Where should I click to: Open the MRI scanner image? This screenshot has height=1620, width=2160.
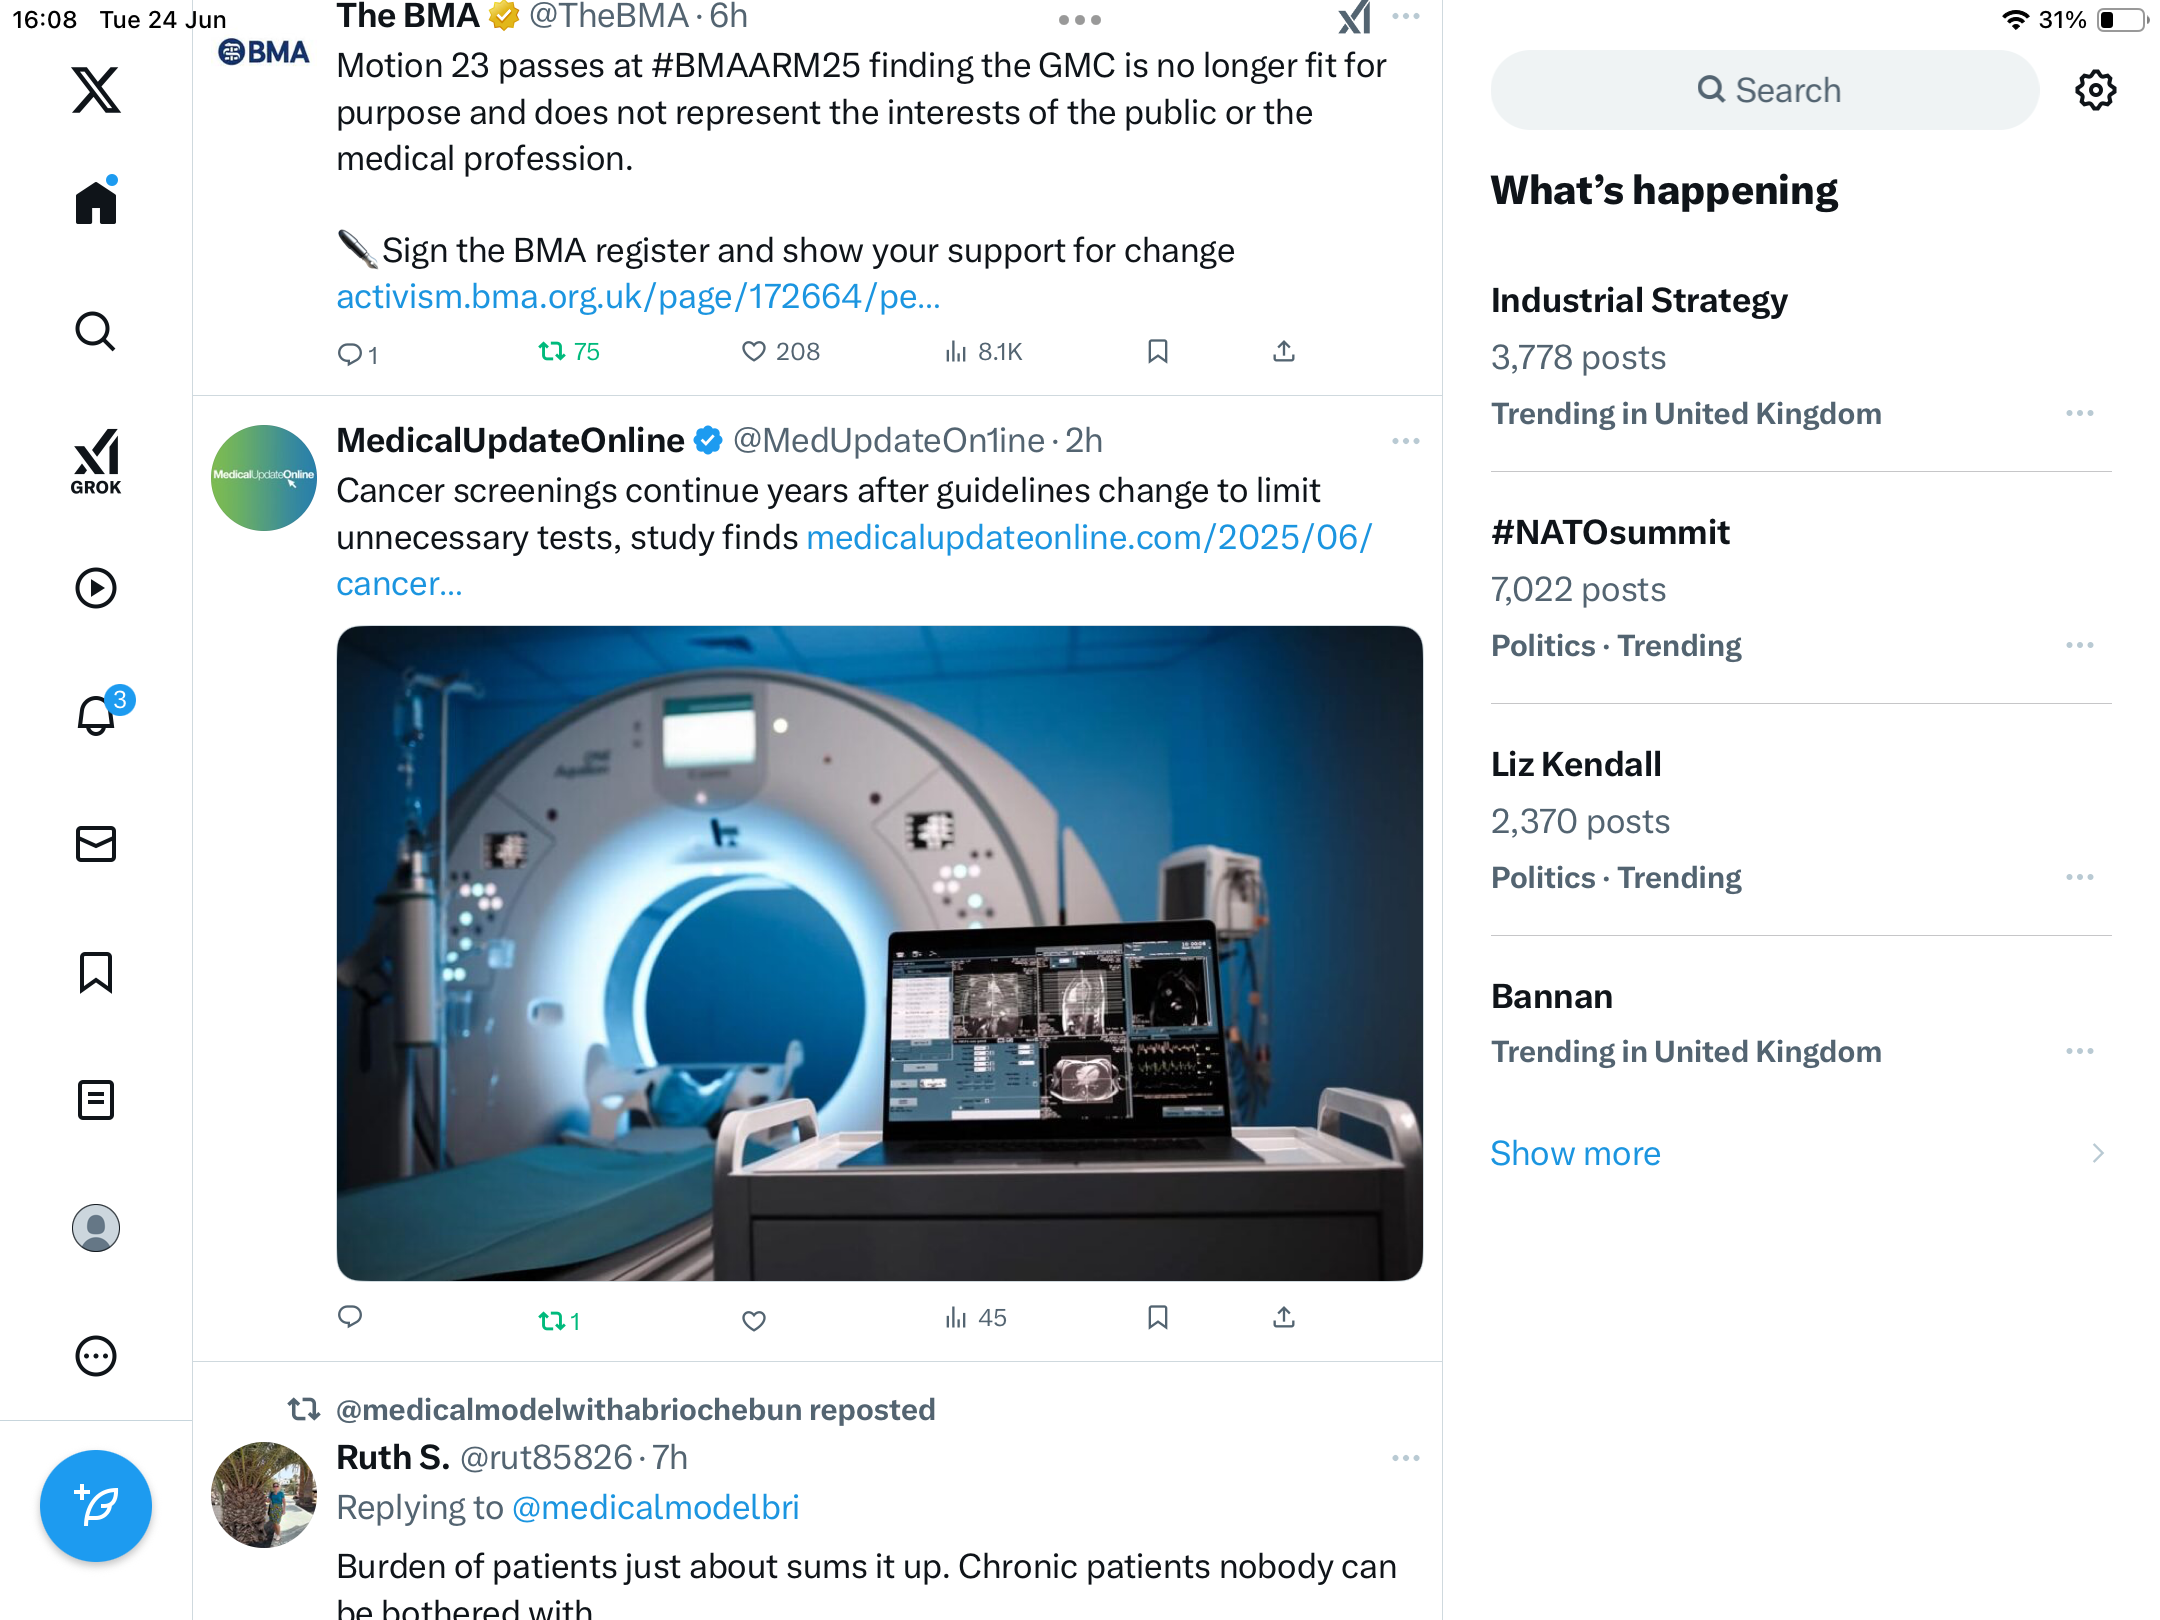[x=880, y=953]
